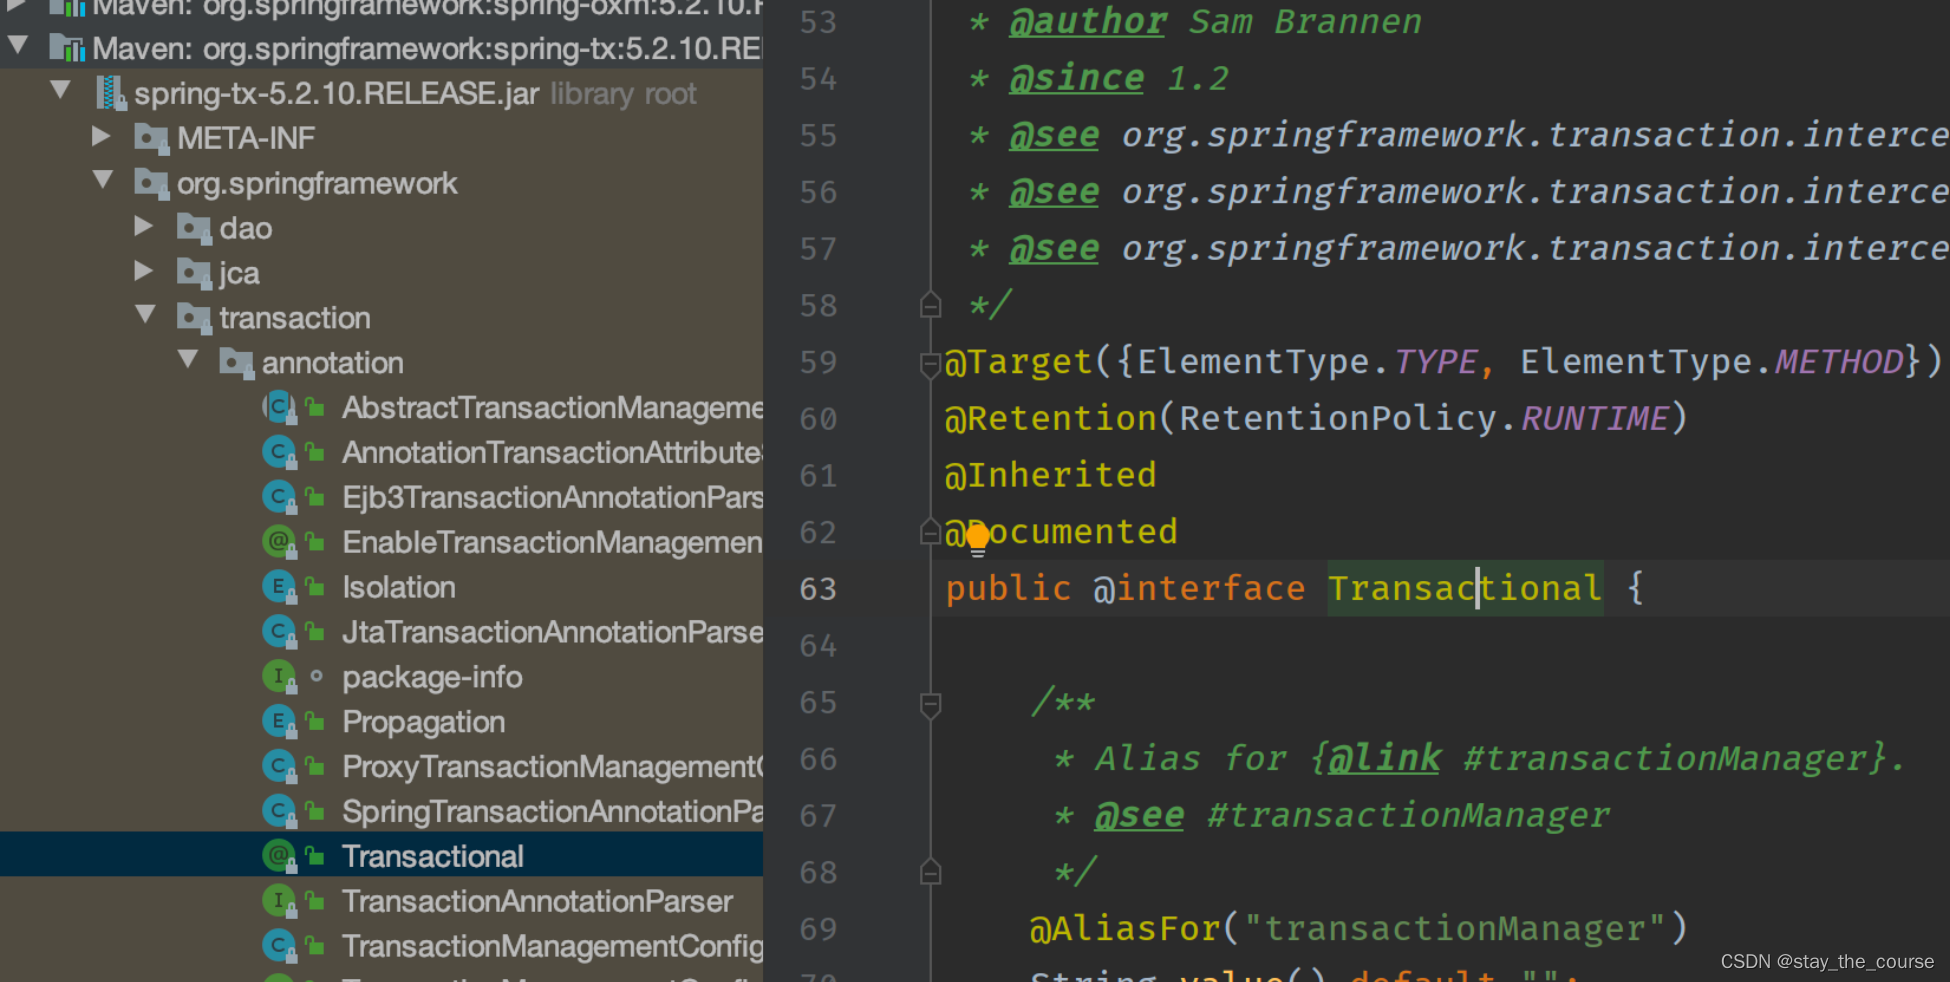Click the ProxyTransactionManagement class icon
1950x982 pixels.
(280, 767)
